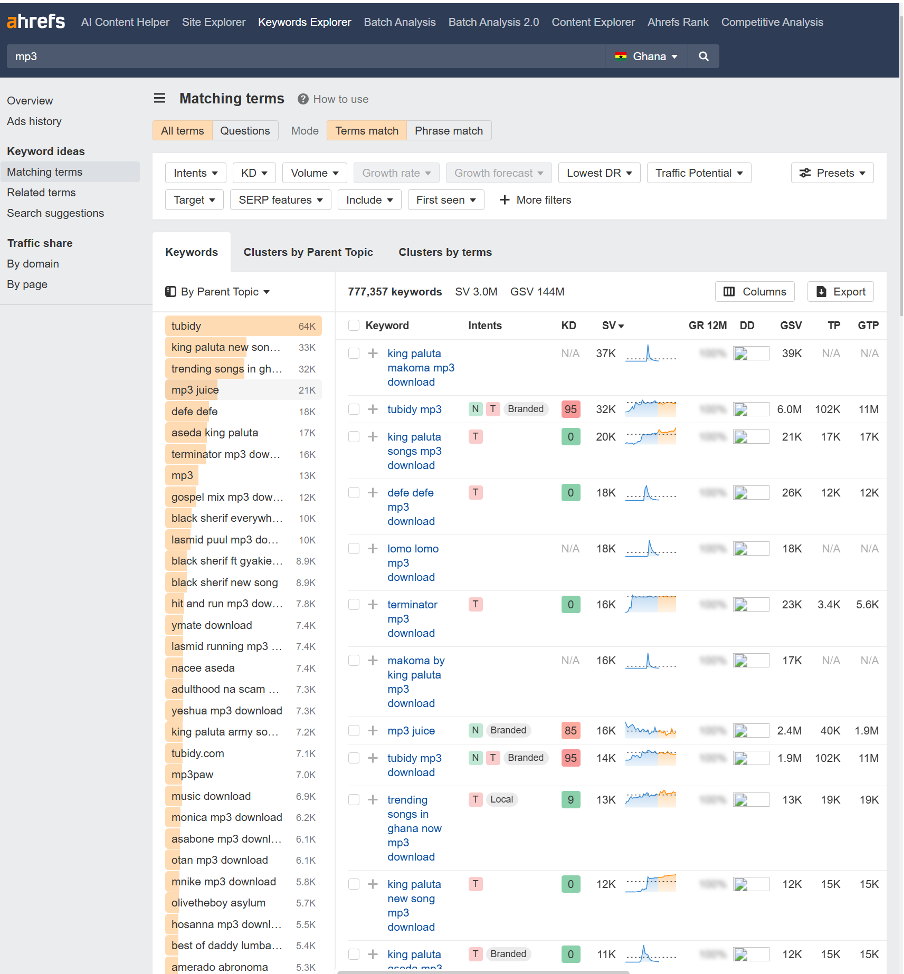
Task: Select the Phrase match mode button
Action: [x=448, y=131]
